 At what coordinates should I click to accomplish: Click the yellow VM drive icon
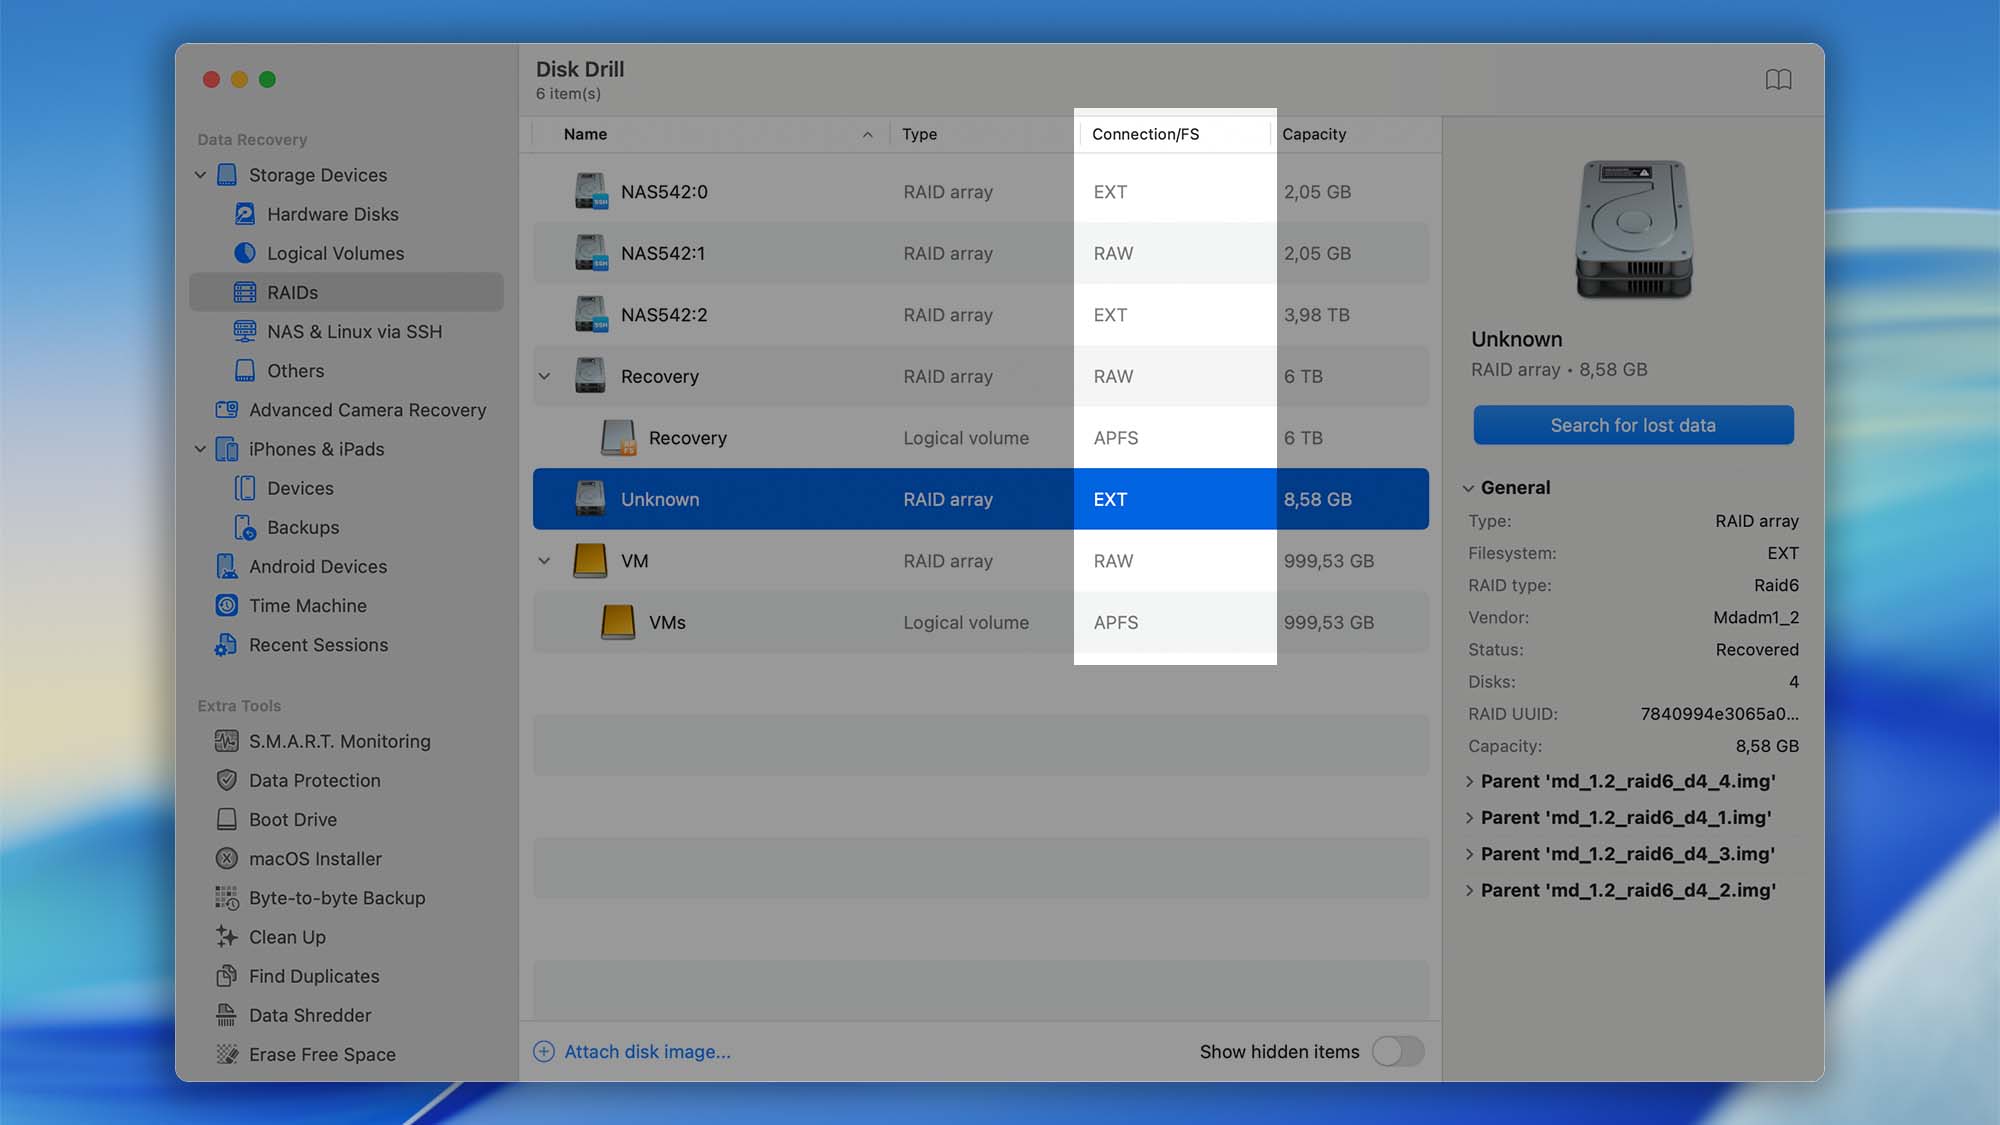pyautogui.click(x=590, y=560)
